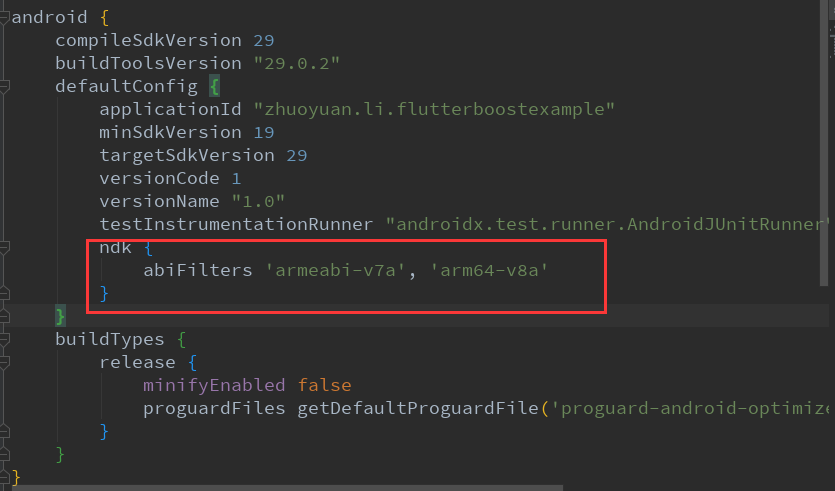
Task: Click the value 19 of minSdkVersion
Action: (264, 132)
